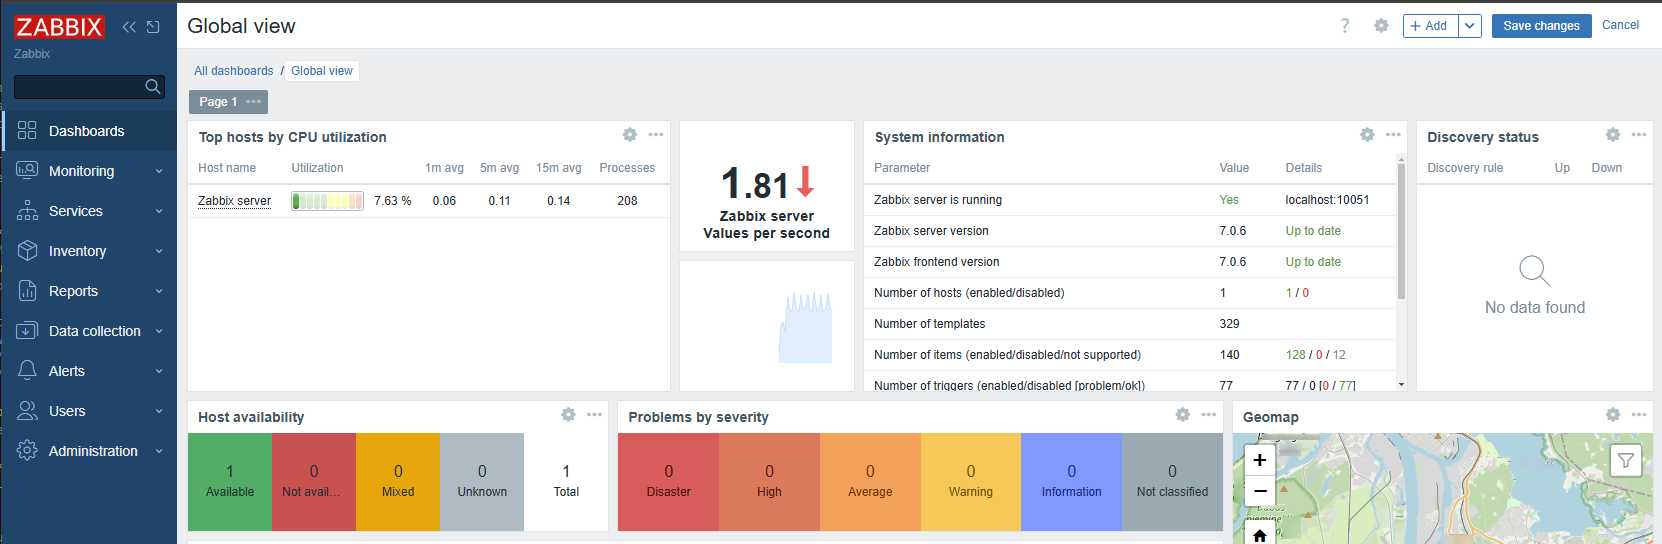Click the Zabbix logo

click(59, 27)
